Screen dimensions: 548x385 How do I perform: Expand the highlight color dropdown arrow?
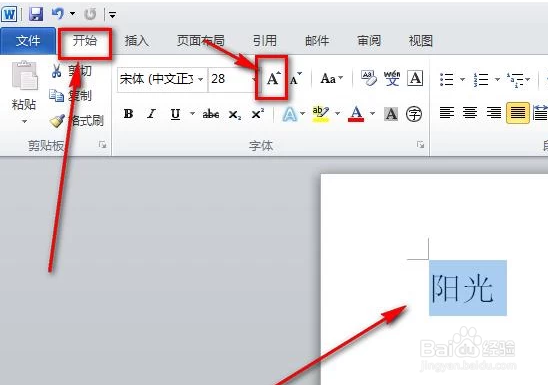(x=338, y=114)
